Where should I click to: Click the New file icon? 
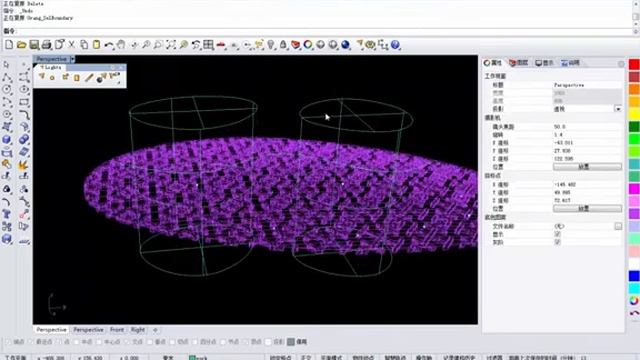tap(9, 44)
